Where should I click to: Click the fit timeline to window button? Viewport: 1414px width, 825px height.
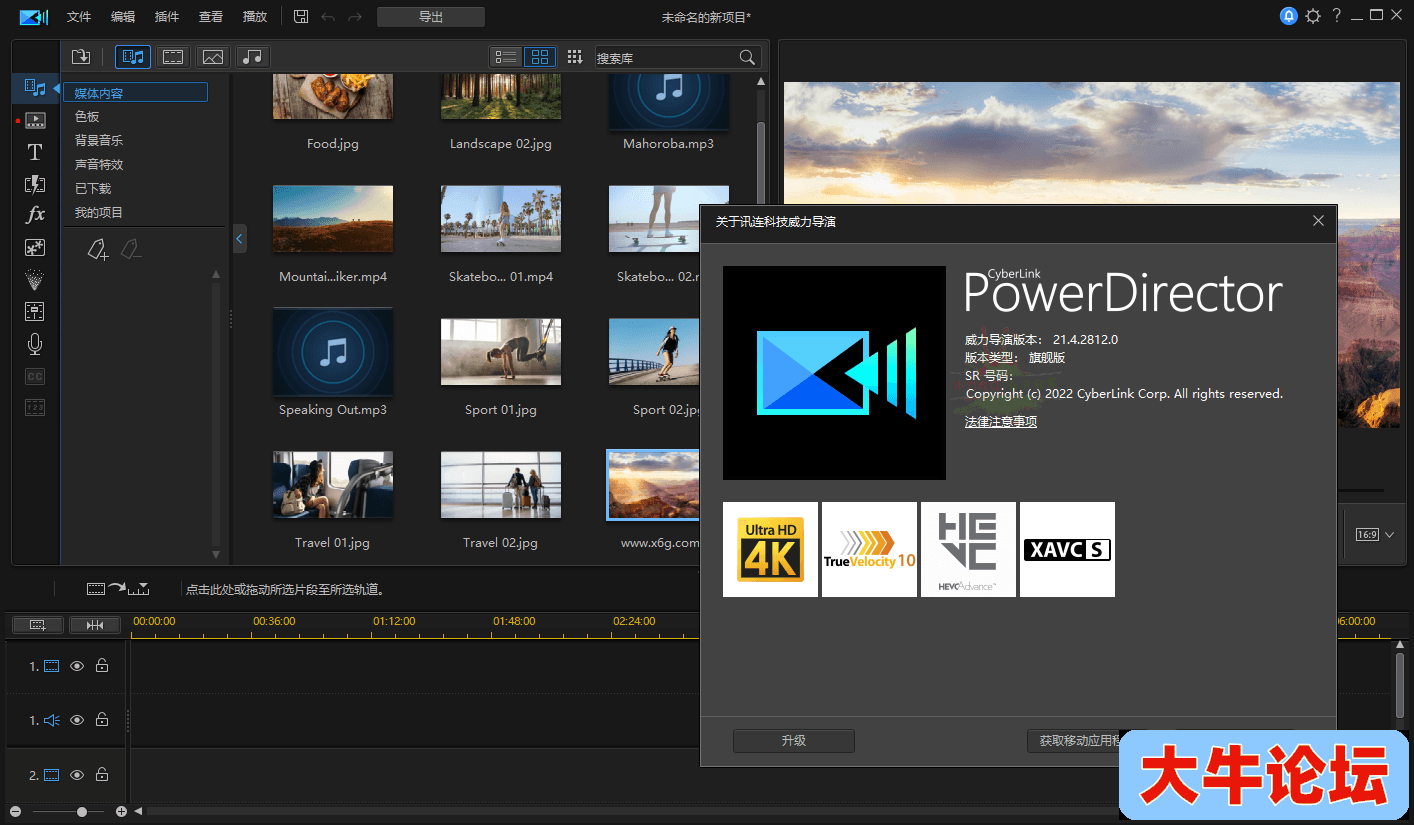95,625
